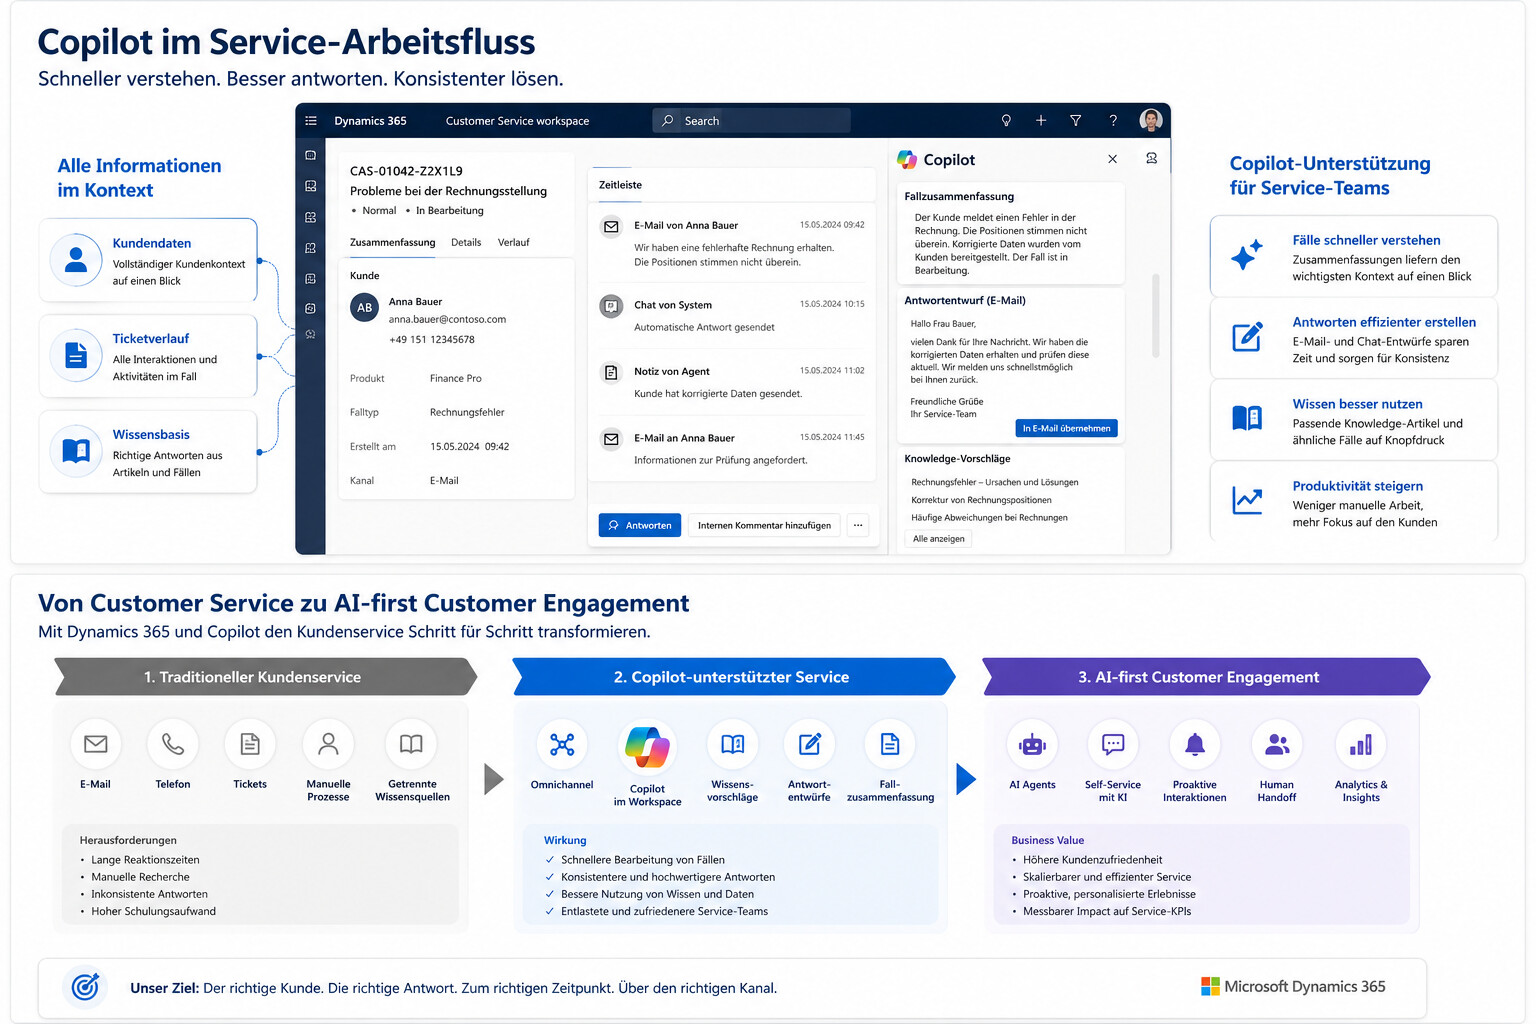Click the target icon beside Unser Ziel
Viewport: 1536px width, 1024px height.
point(86,987)
